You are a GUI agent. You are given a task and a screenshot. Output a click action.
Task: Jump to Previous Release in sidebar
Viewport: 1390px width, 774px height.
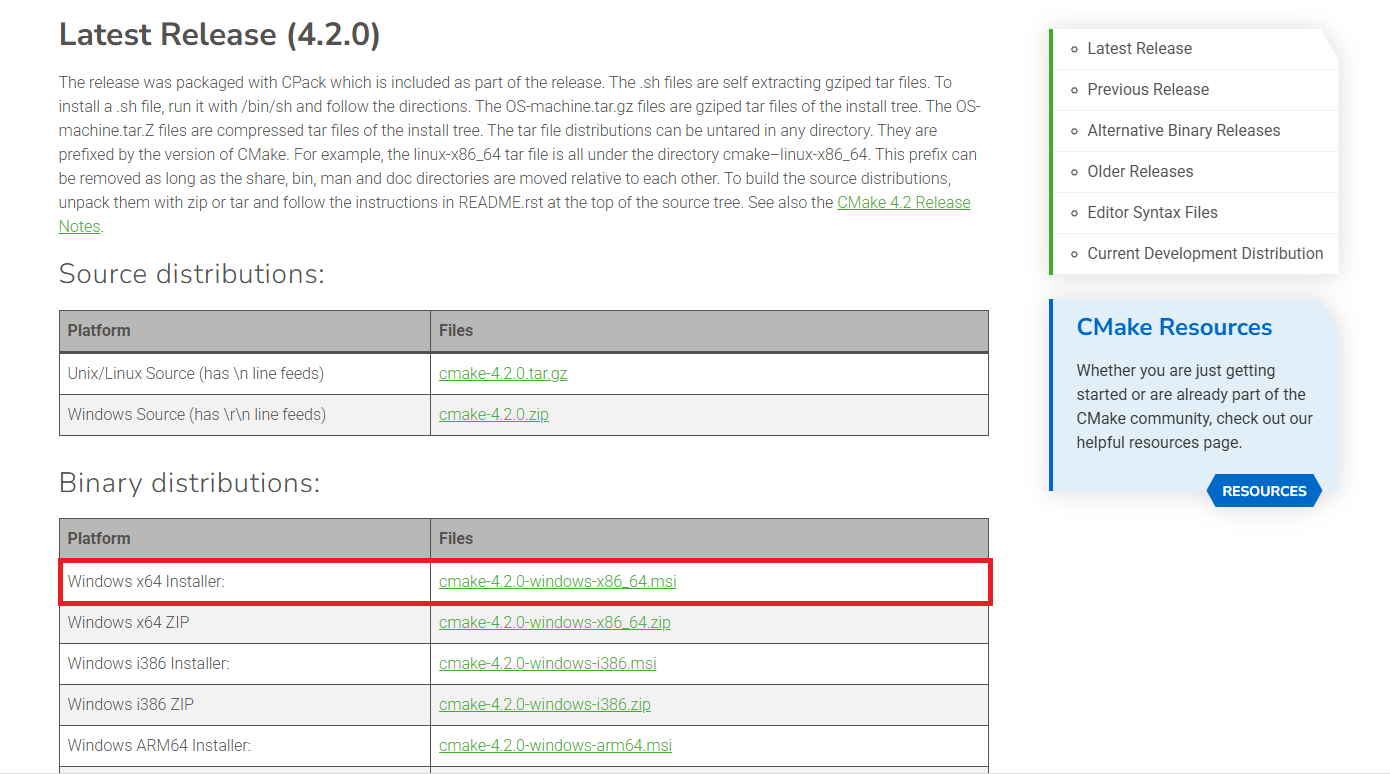pos(1148,89)
